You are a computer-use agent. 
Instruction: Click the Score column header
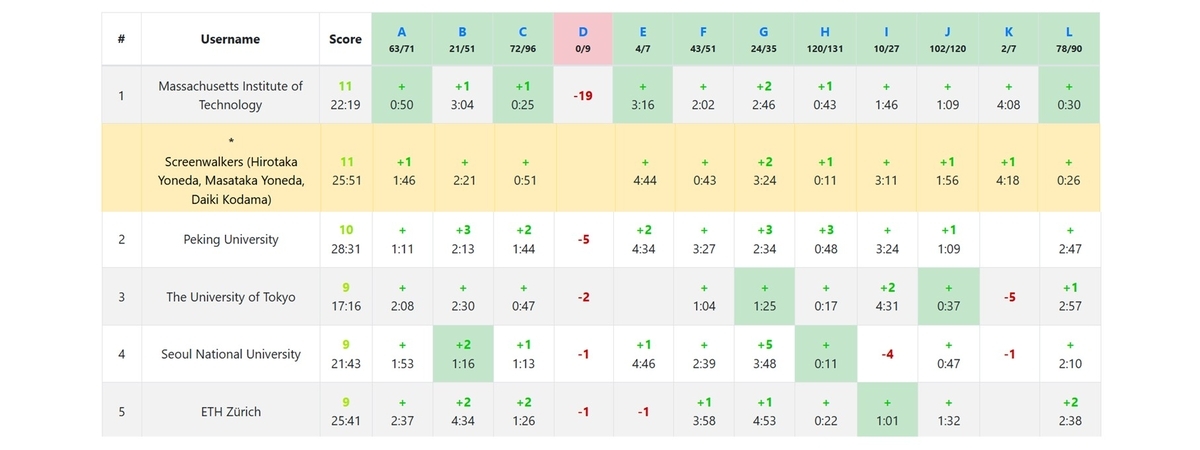tap(345, 39)
